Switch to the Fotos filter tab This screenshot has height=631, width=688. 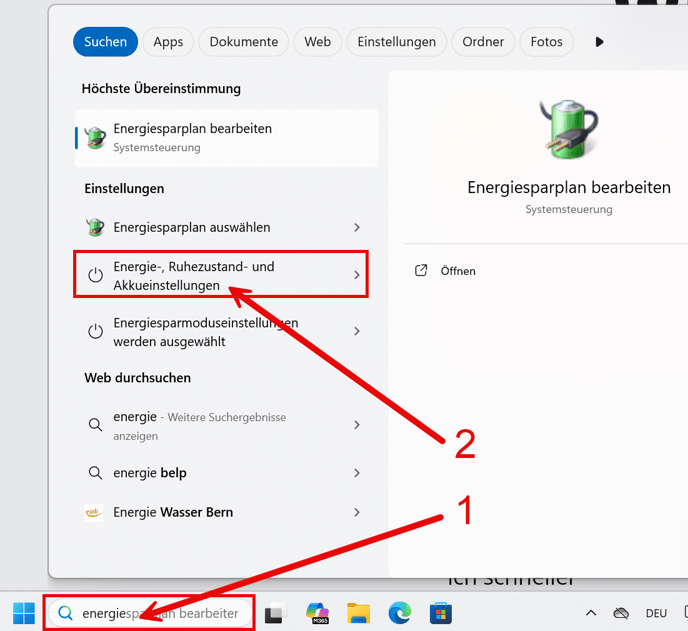(546, 42)
